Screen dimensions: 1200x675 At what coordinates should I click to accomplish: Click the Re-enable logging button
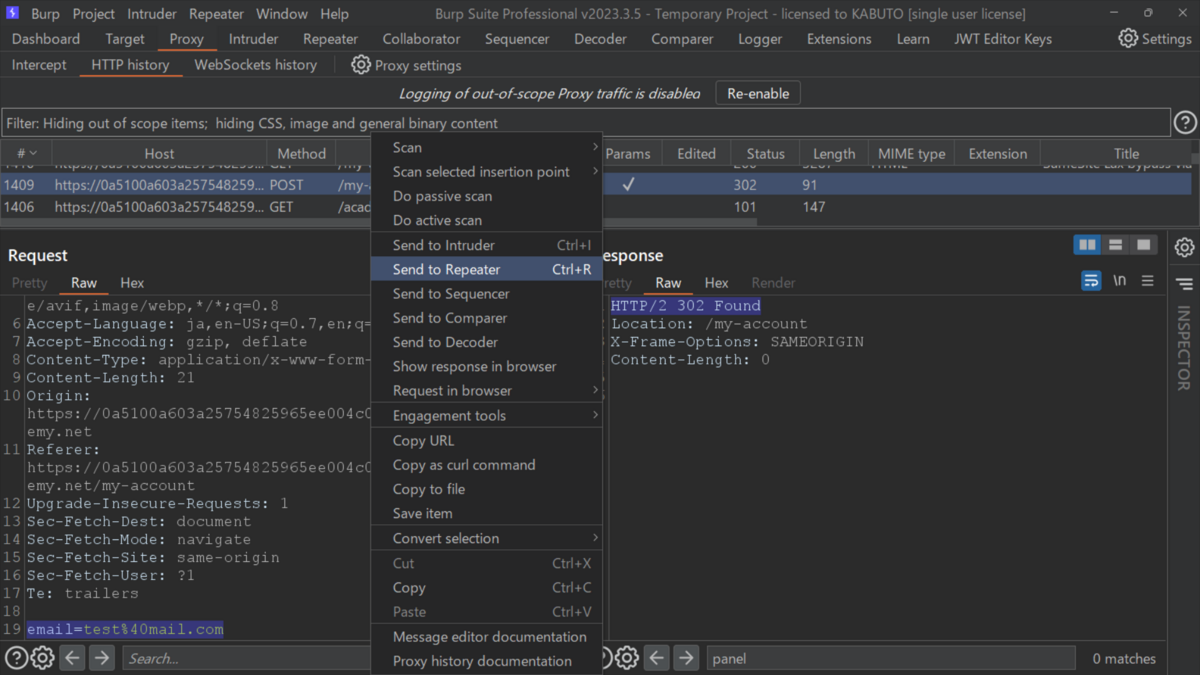click(x=758, y=93)
